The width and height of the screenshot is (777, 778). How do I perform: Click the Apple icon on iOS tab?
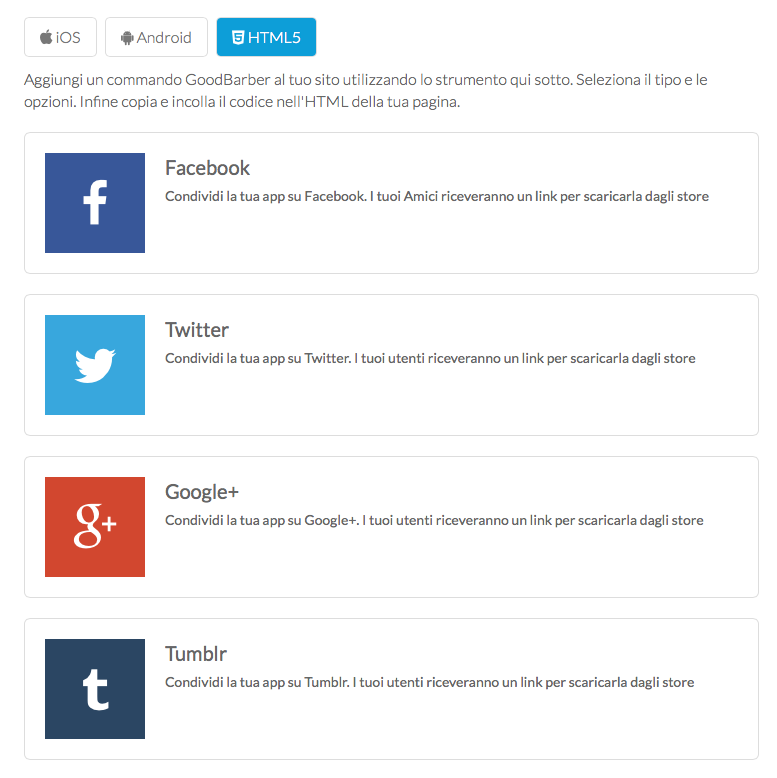tap(46, 38)
